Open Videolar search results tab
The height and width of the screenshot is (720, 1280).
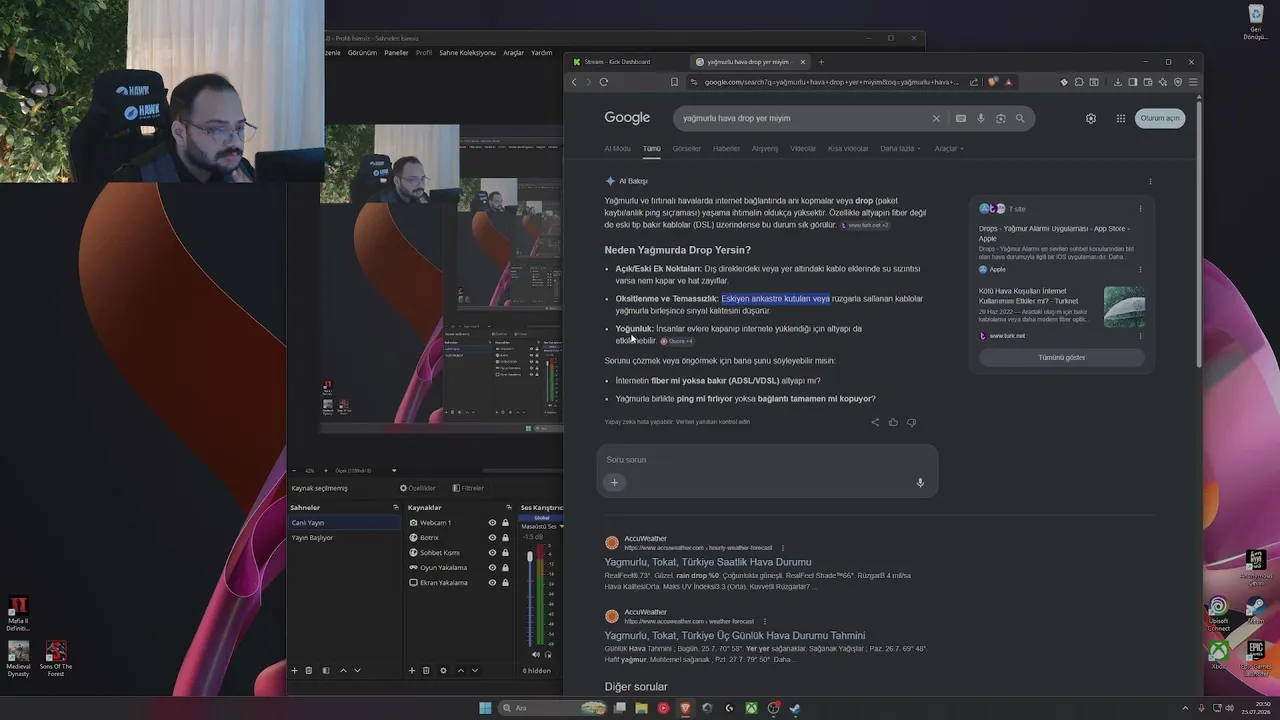[x=803, y=149]
